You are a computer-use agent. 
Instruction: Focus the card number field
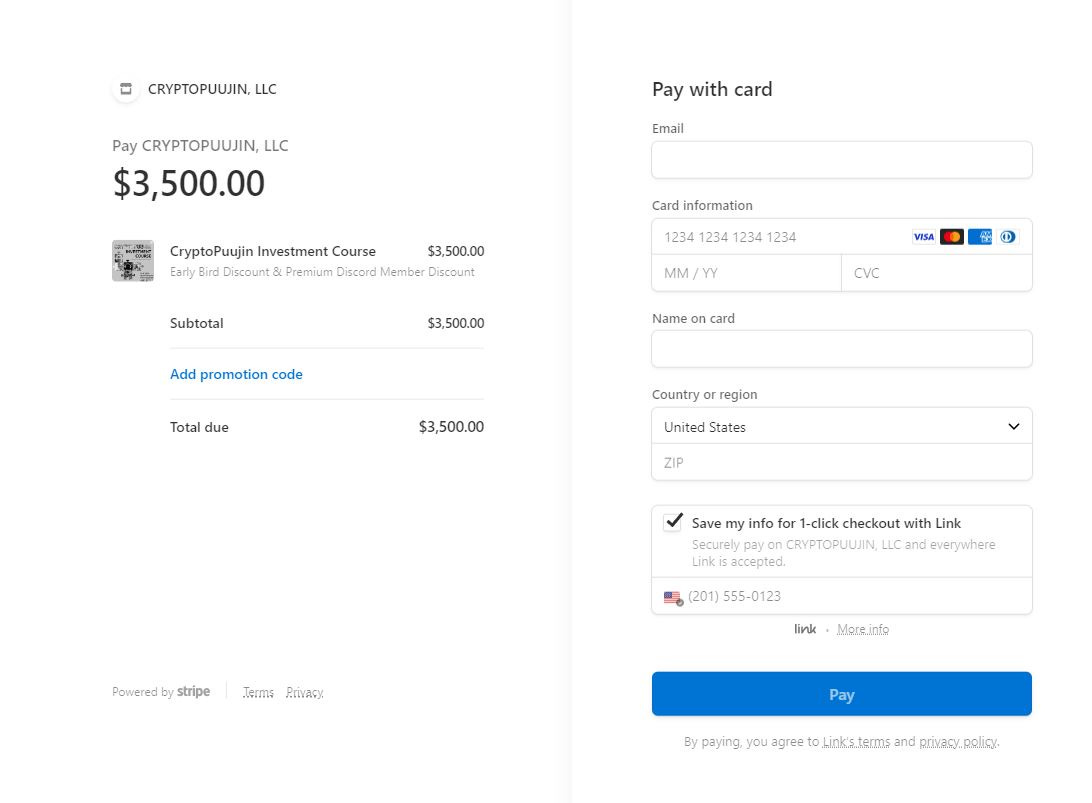pyautogui.click(x=780, y=237)
